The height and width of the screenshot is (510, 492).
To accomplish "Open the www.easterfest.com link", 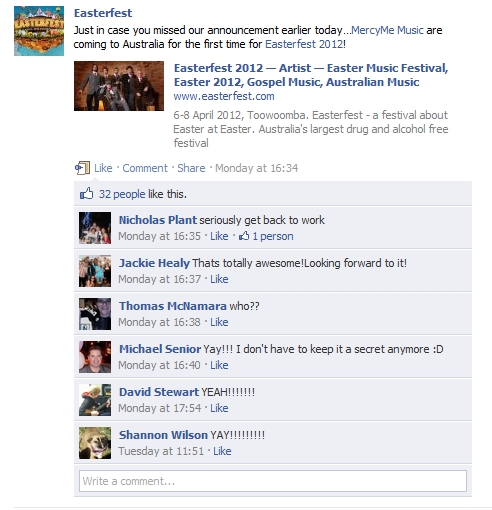I will [224, 96].
